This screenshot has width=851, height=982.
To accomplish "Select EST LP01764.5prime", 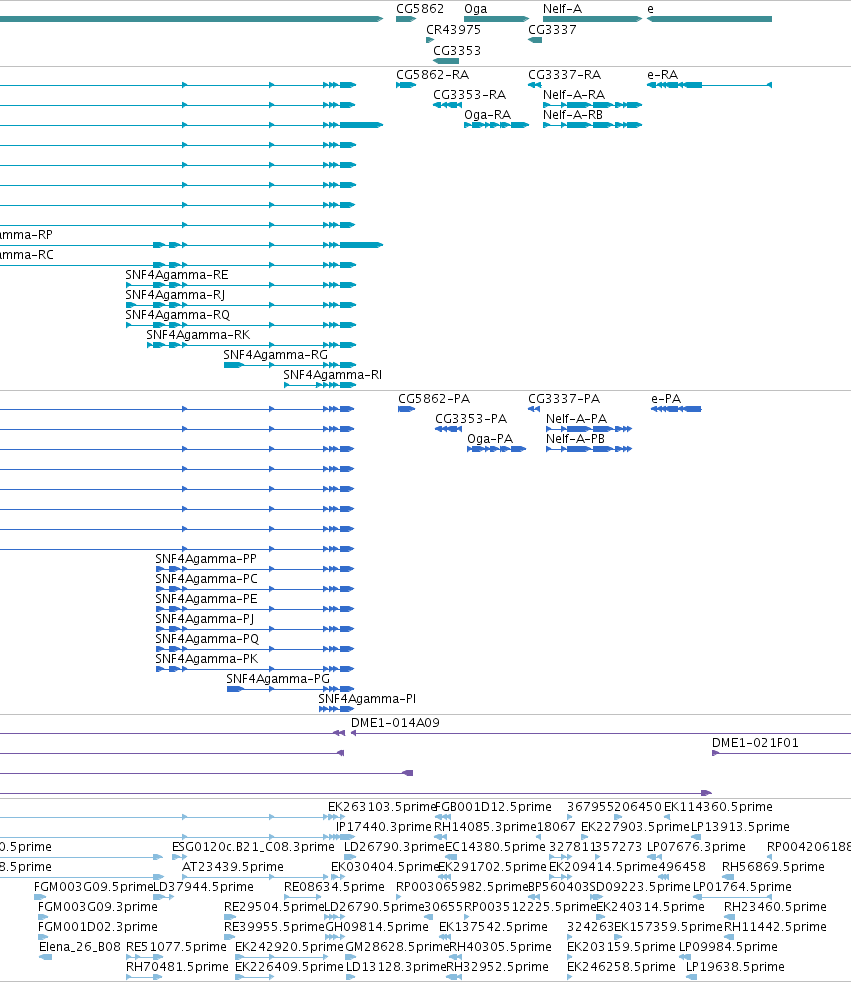I will (x=742, y=887).
